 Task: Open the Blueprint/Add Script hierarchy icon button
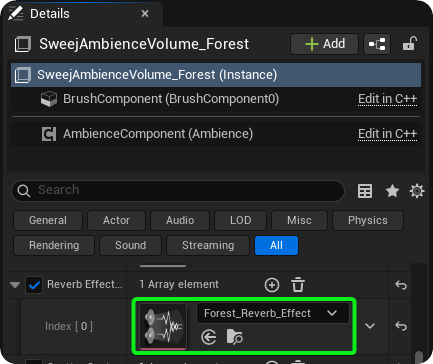[377, 44]
